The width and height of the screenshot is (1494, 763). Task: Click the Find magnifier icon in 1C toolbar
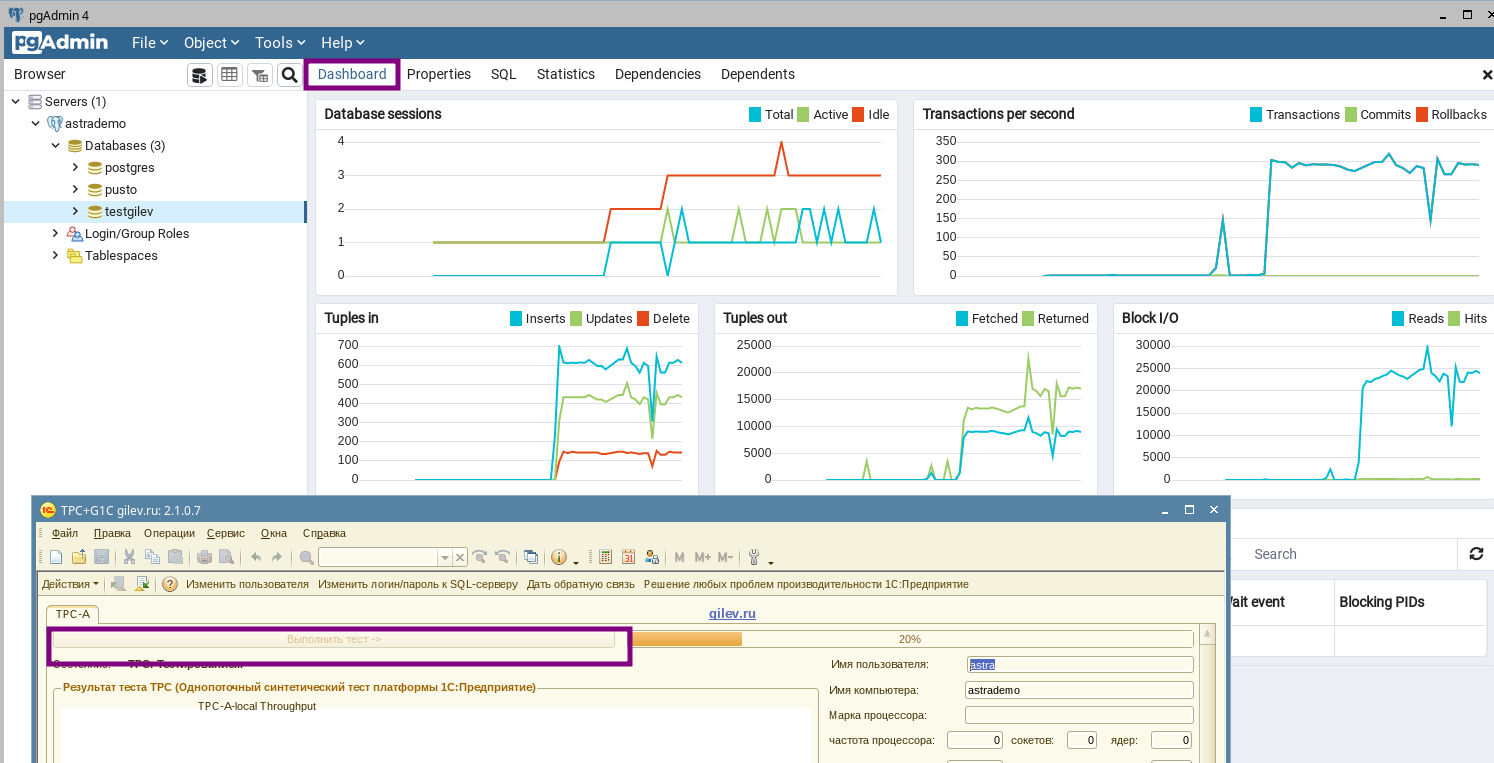306,557
